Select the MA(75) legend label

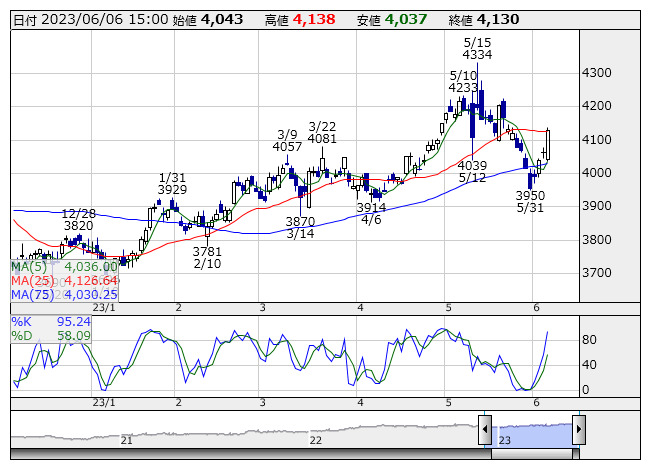click(x=31, y=294)
